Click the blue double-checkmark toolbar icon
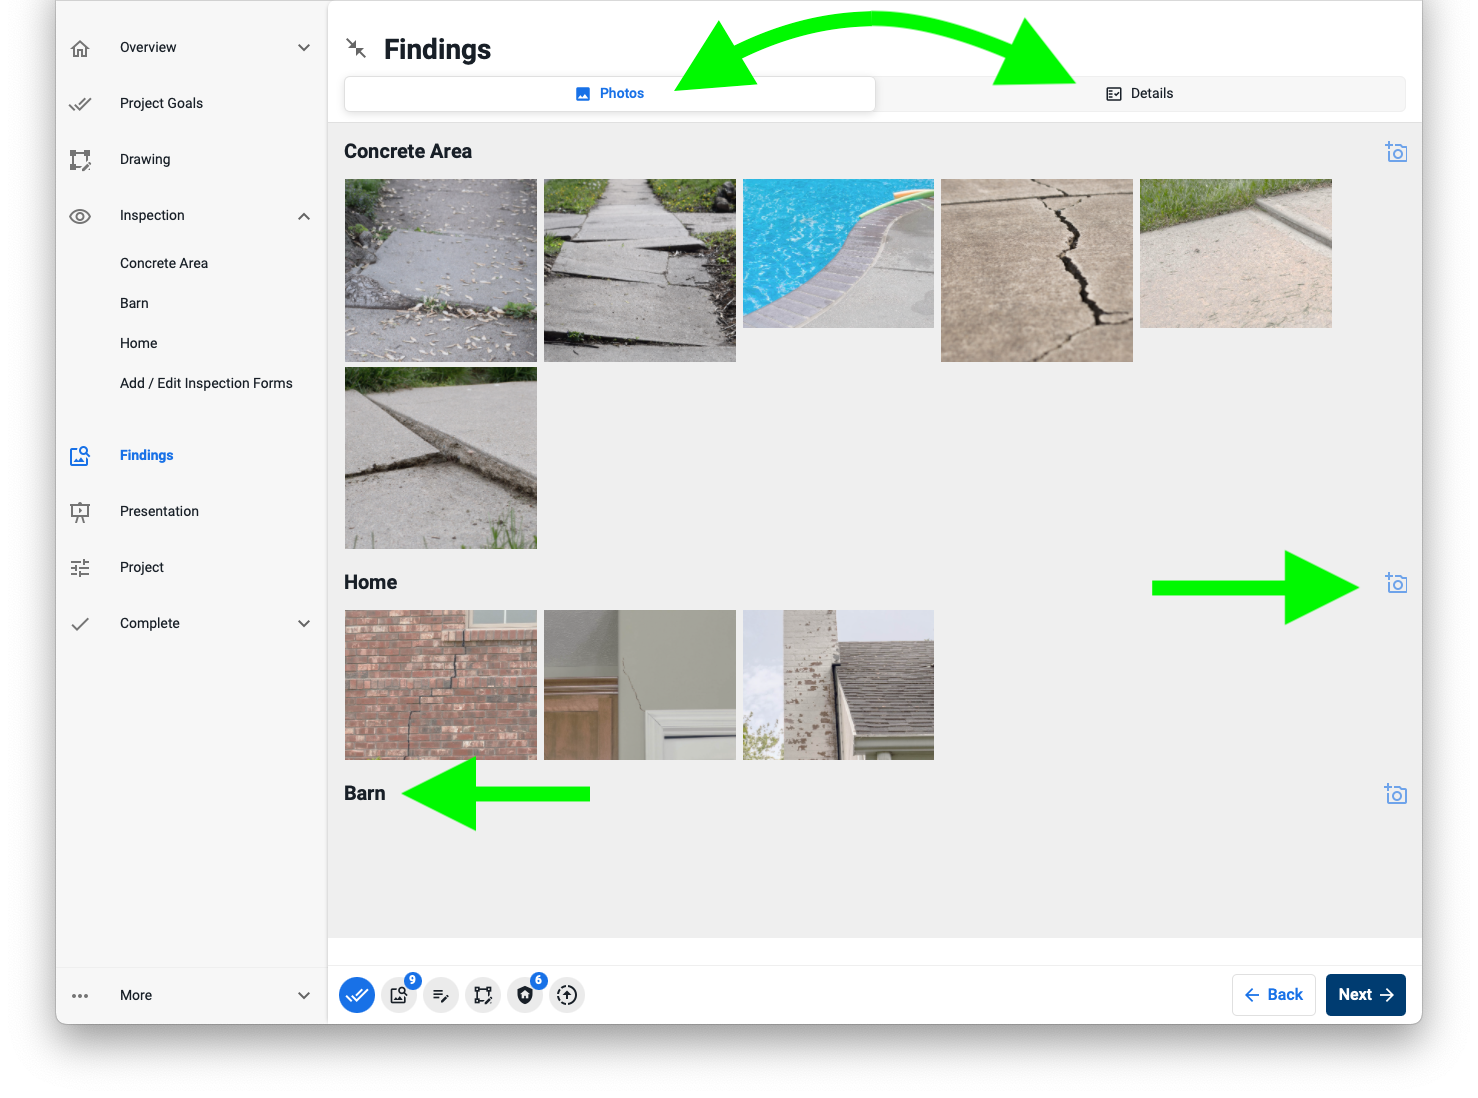This screenshot has width=1478, height=1098. [x=357, y=995]
